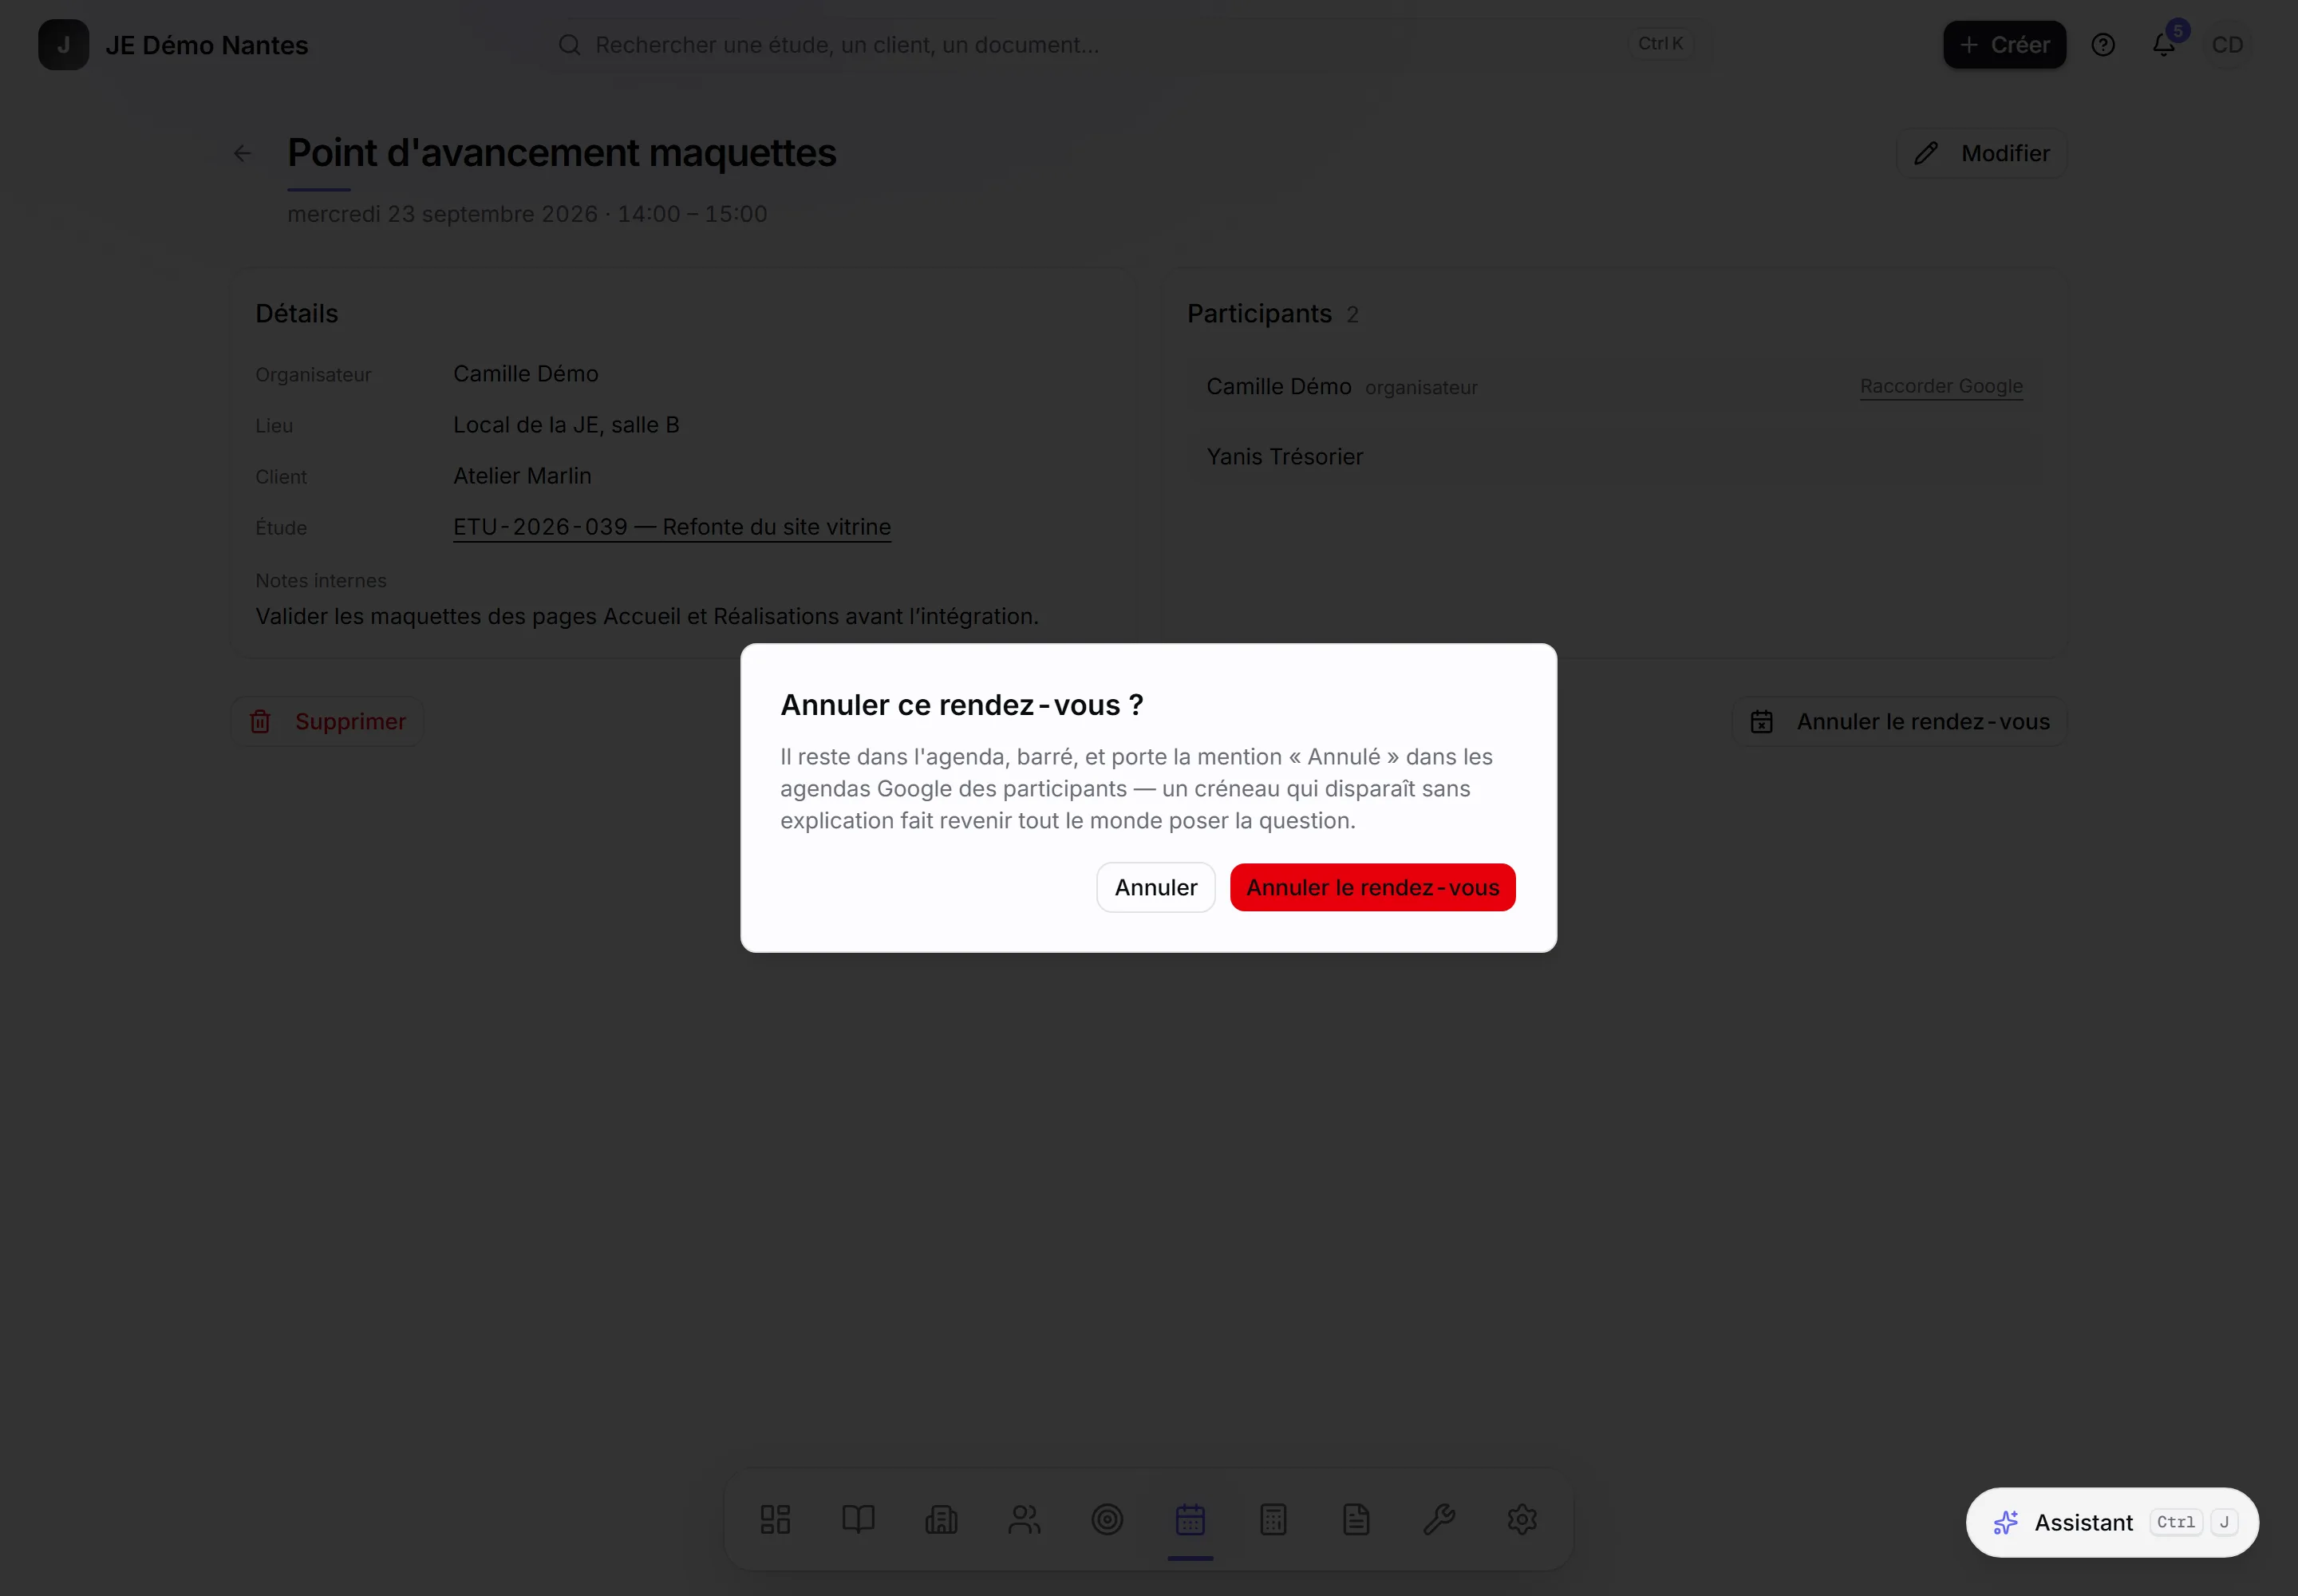Click Camille Démo in the Participants list
Screen dimensions: 2298x1596
pyautogui.click(x=1278, y=386)
